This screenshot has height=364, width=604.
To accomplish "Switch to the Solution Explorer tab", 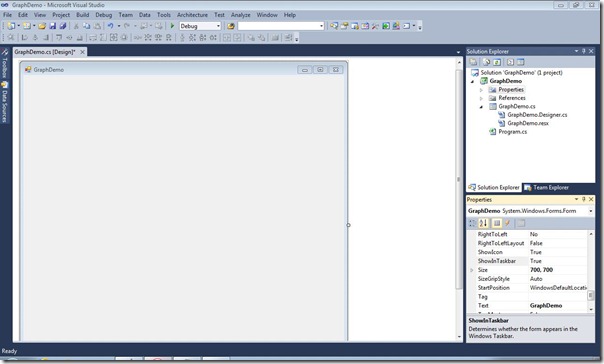I will [x=494, y=188].
